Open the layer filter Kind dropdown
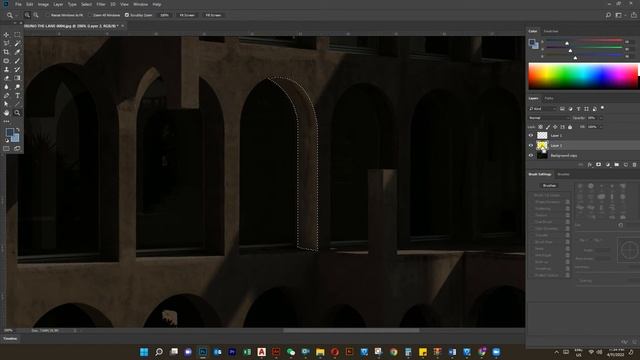640x360 pixels. point(542,109)
